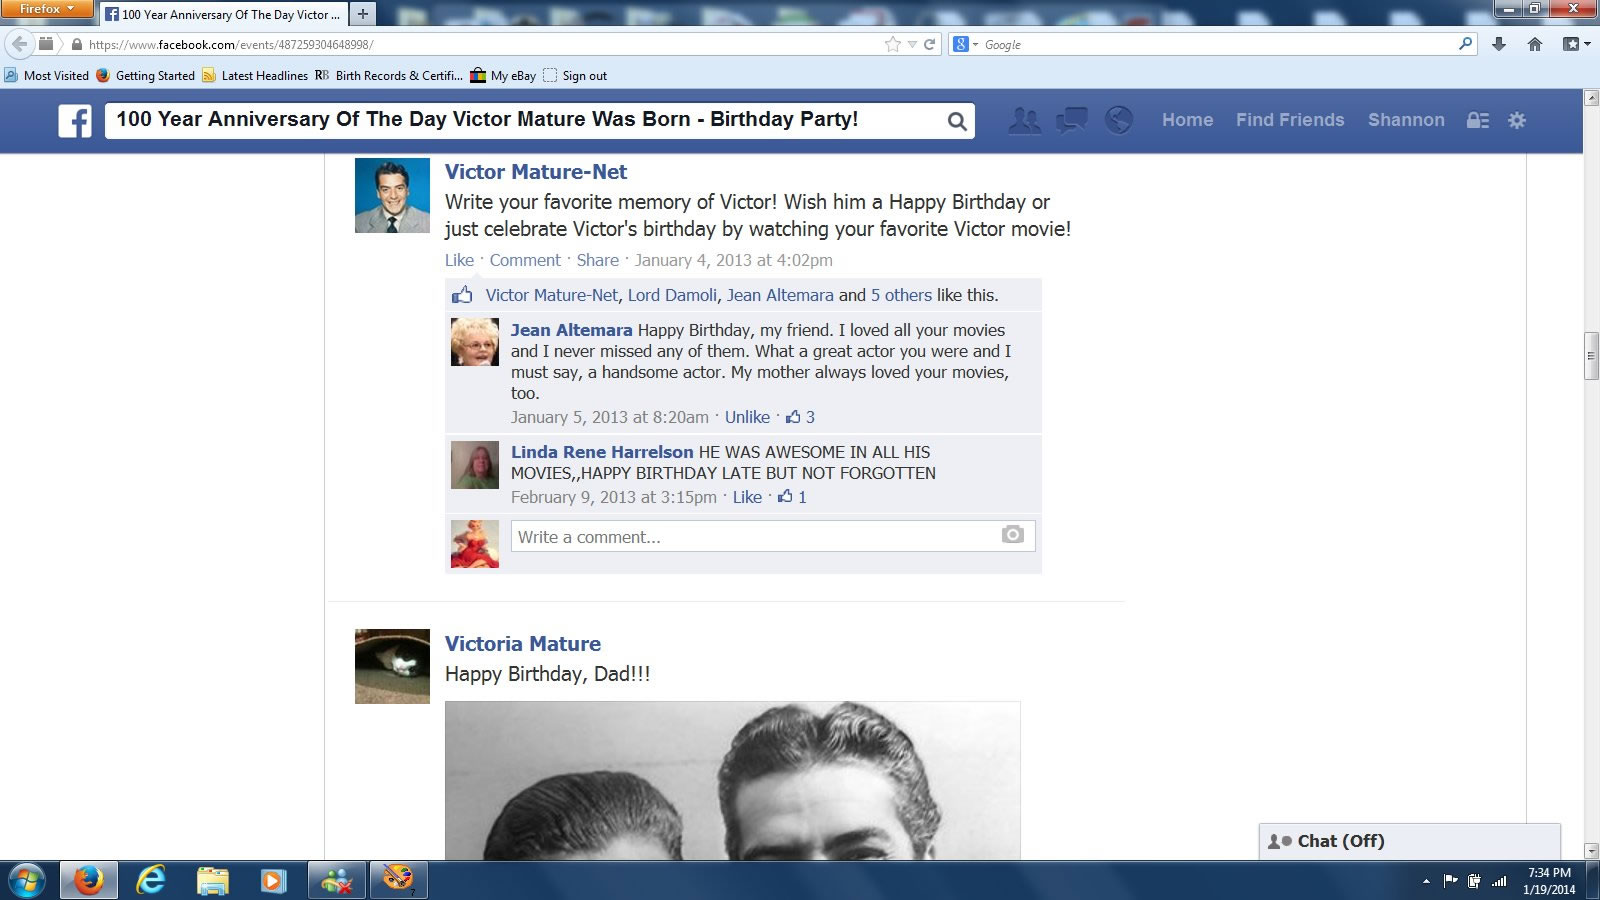This screenshot has height=900, width=1600.
Task: Go to Facebook Home link
Action: tap(1187, 120)
